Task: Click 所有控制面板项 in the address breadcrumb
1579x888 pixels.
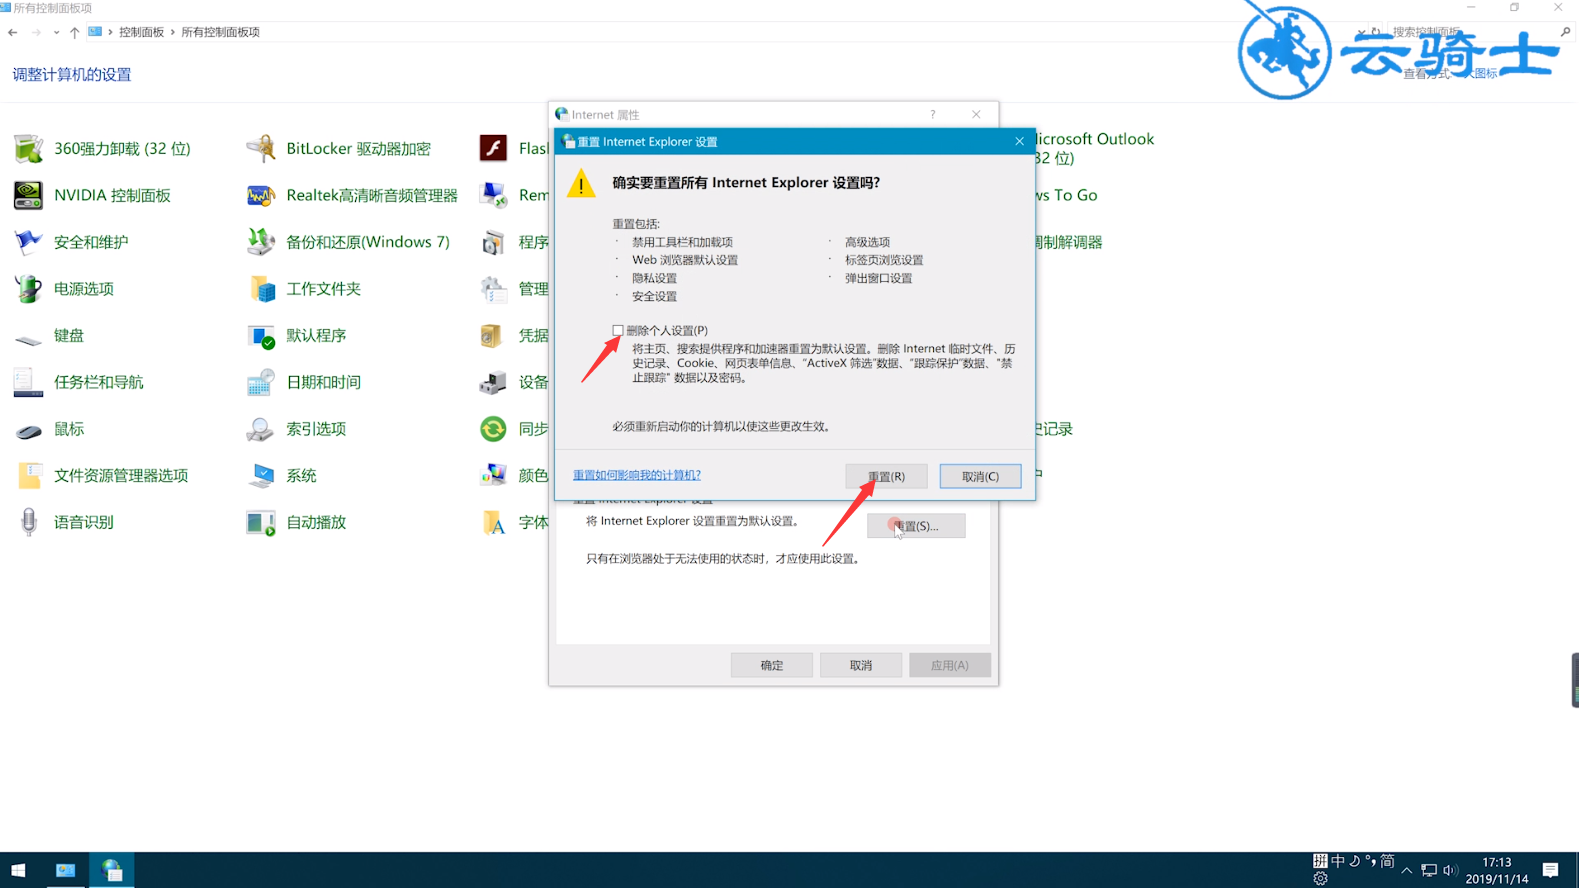Action: [x=220, y=32]
